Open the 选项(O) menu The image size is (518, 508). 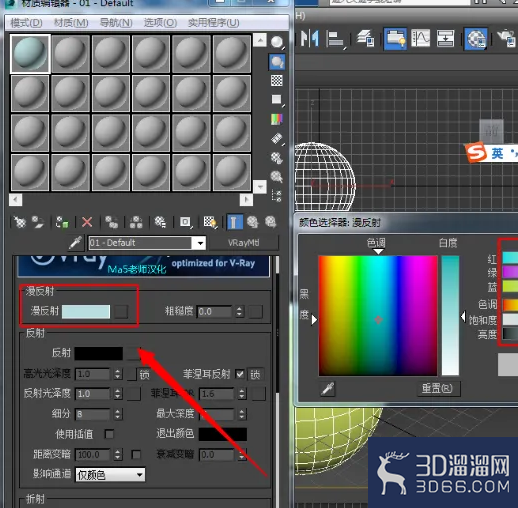point(160,23)
